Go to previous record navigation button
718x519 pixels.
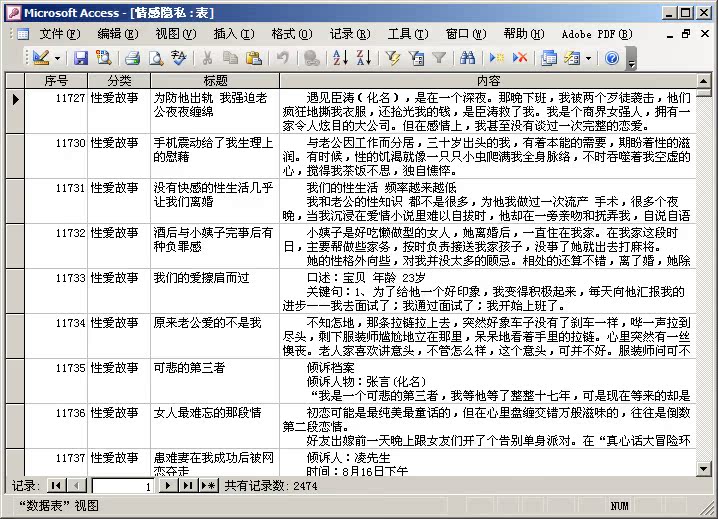pyautogui.click(x=76, y=486)
